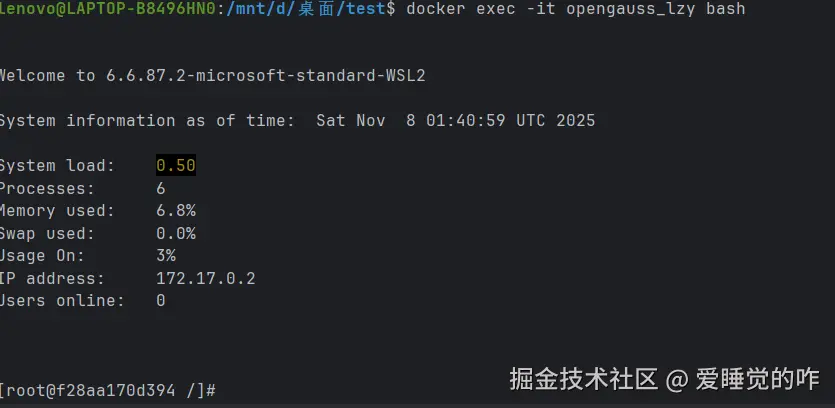Viewport: 835px width, 408px height.
Task: Click the Memory used label
Action: [x=58, y=210]
